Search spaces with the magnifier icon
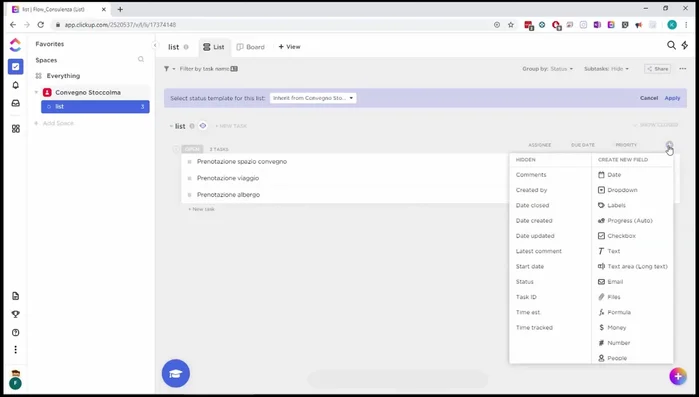This screenshot has width=699, height=397. [141, 59]
